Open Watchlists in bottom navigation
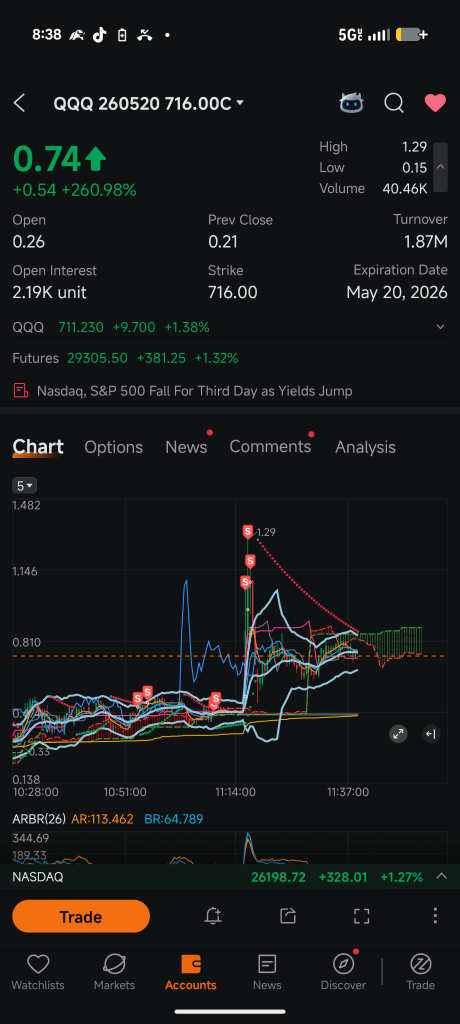 click(x=38, y=972)
